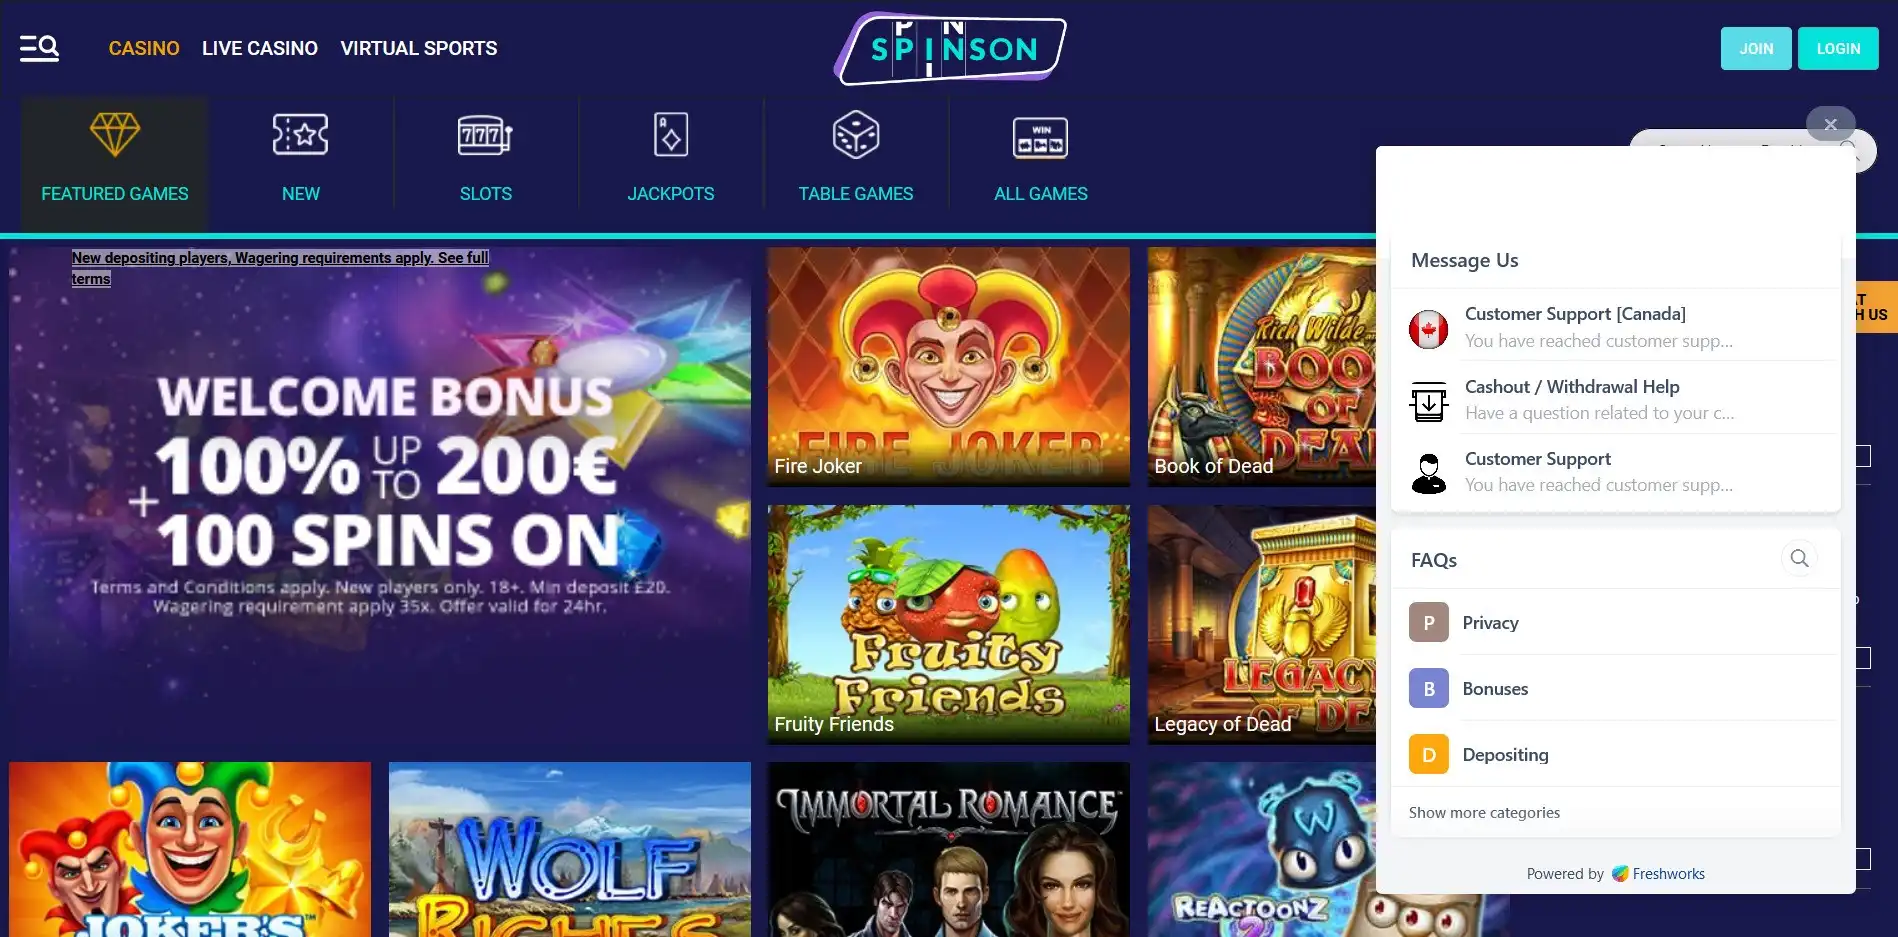Open the Table Games dice icon
Screen dimensions: 1898x937
tap(856, 134)
